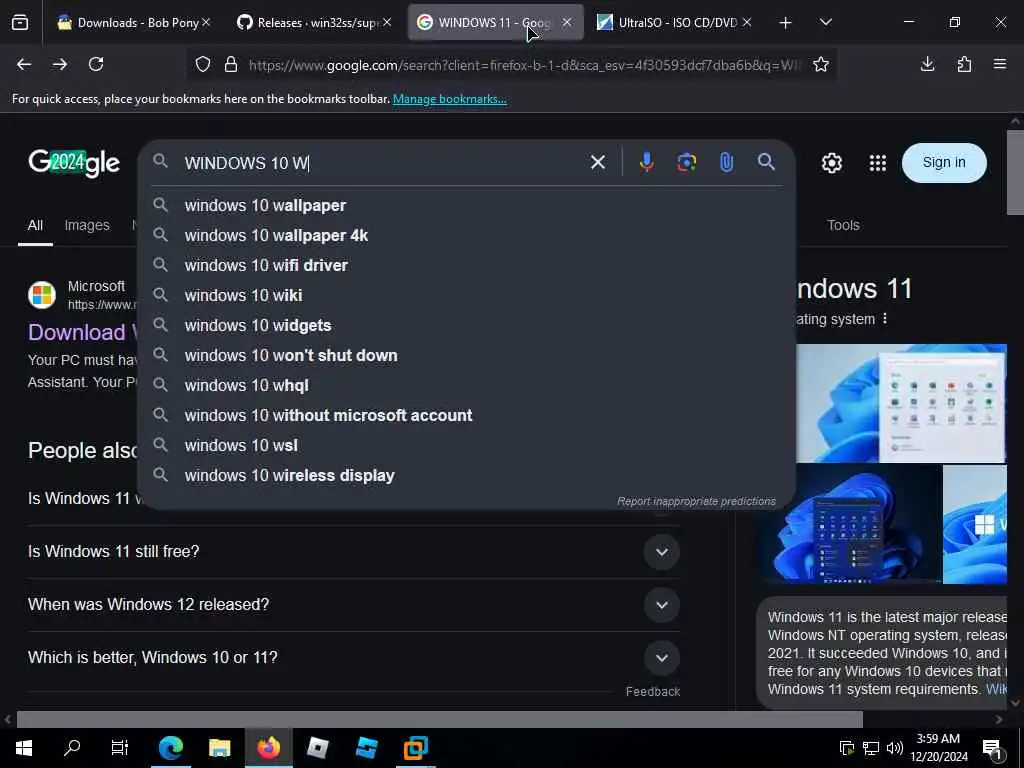Bookmark this page with the star icon
This screenshot has width=1024, height=768.
point(821,64)
